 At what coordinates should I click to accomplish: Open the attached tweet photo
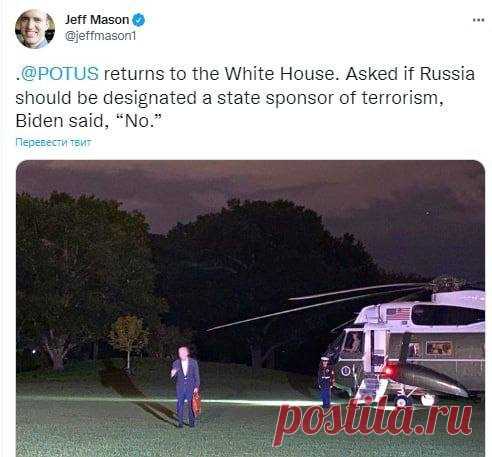[x=250, y=308]
